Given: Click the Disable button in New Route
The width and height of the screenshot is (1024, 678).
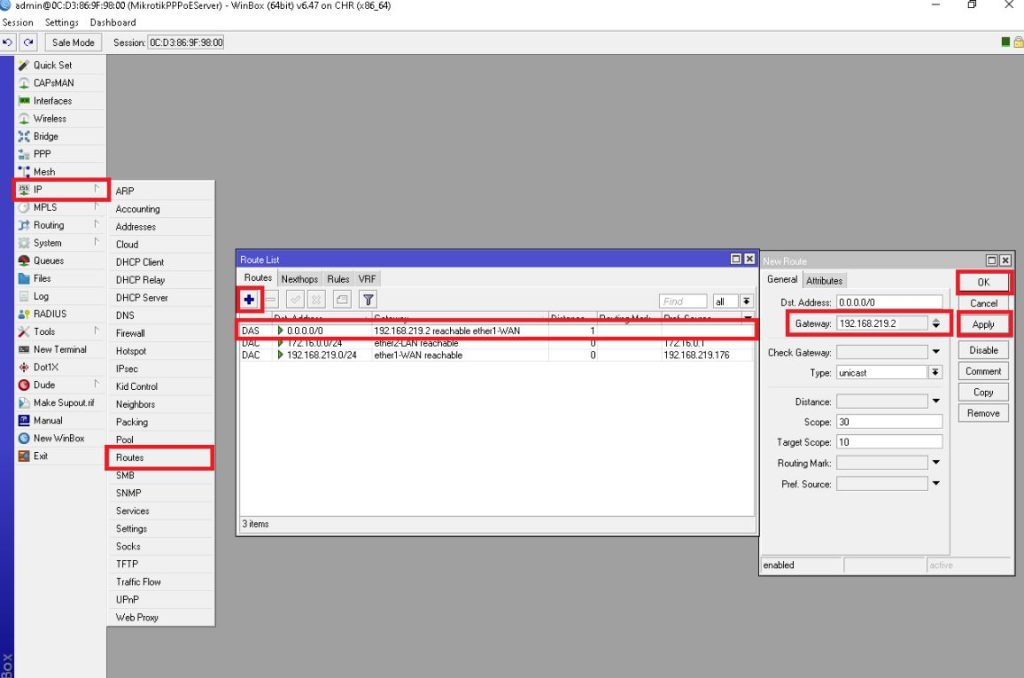Looking at the screenshot, I should click(984, 350).
